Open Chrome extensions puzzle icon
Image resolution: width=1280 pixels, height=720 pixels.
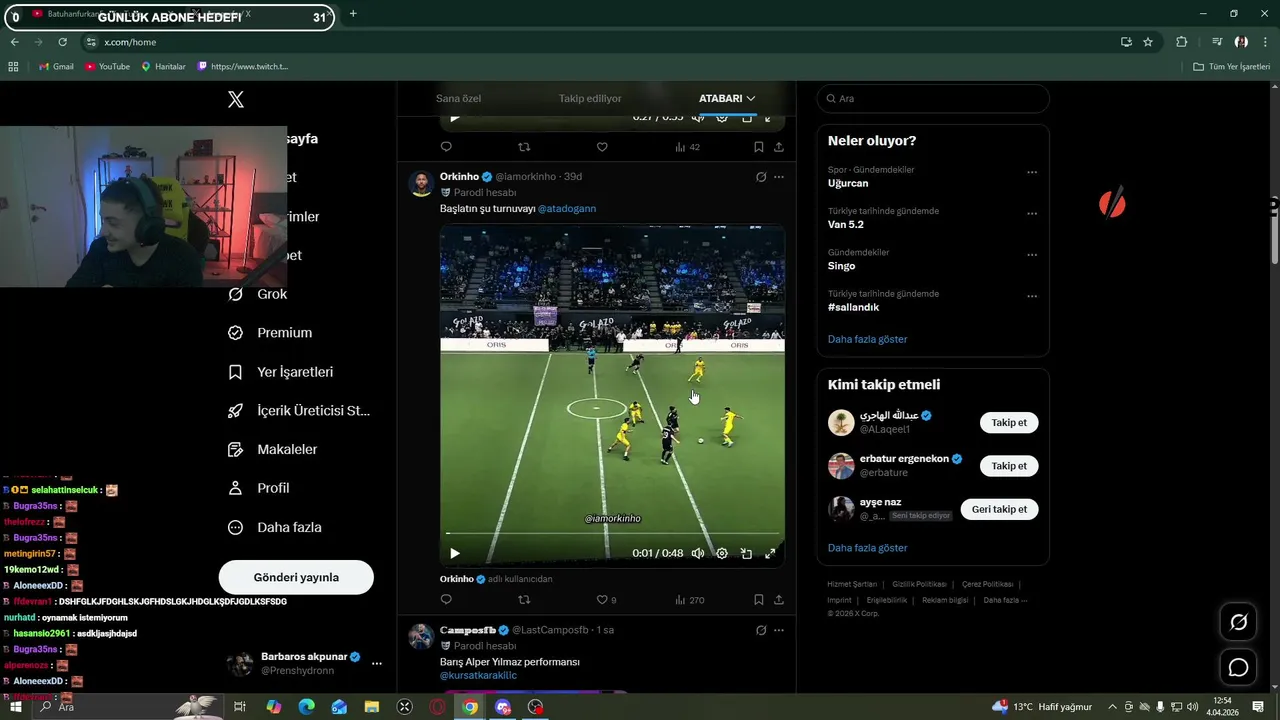pos(1181,42)
